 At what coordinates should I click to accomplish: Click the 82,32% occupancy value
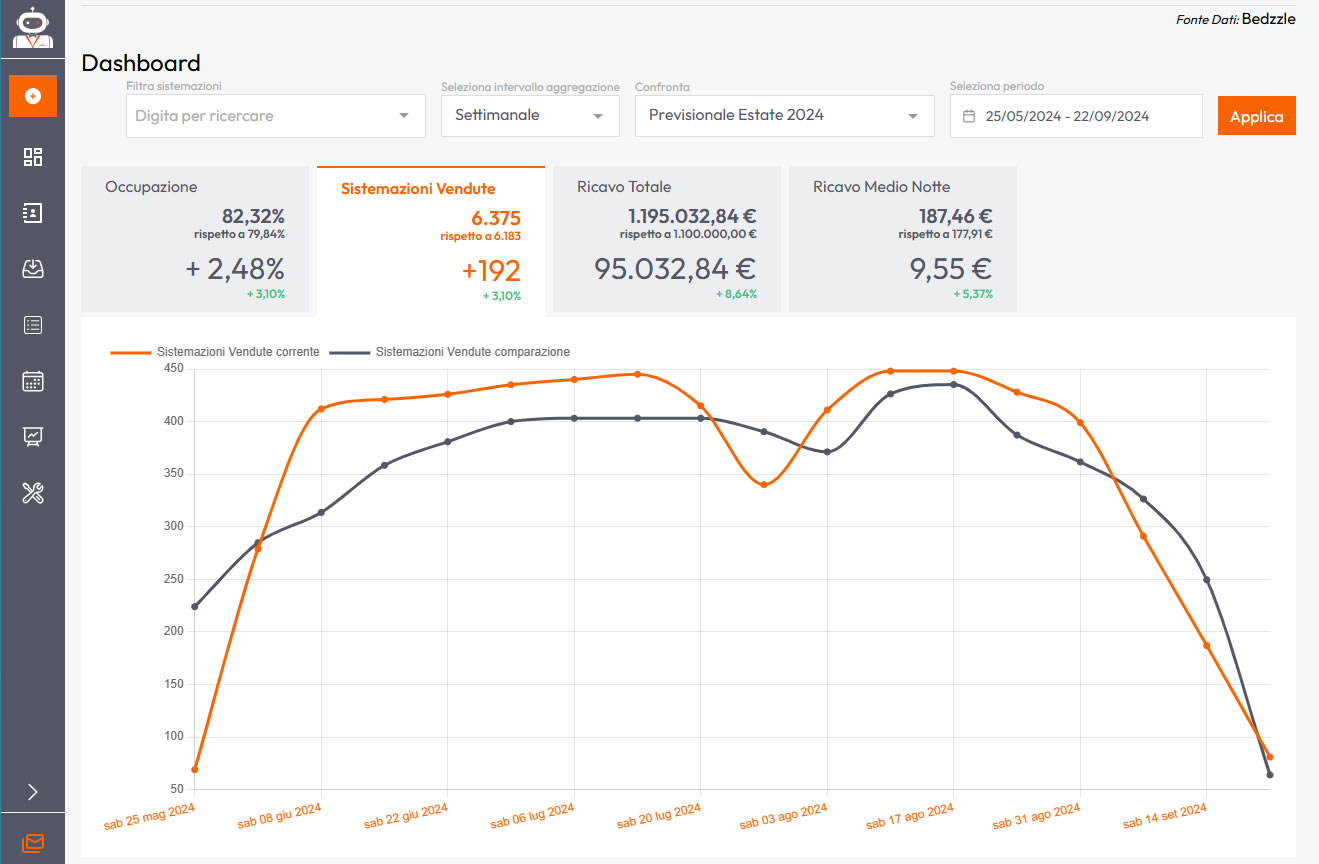coord(253,216)
